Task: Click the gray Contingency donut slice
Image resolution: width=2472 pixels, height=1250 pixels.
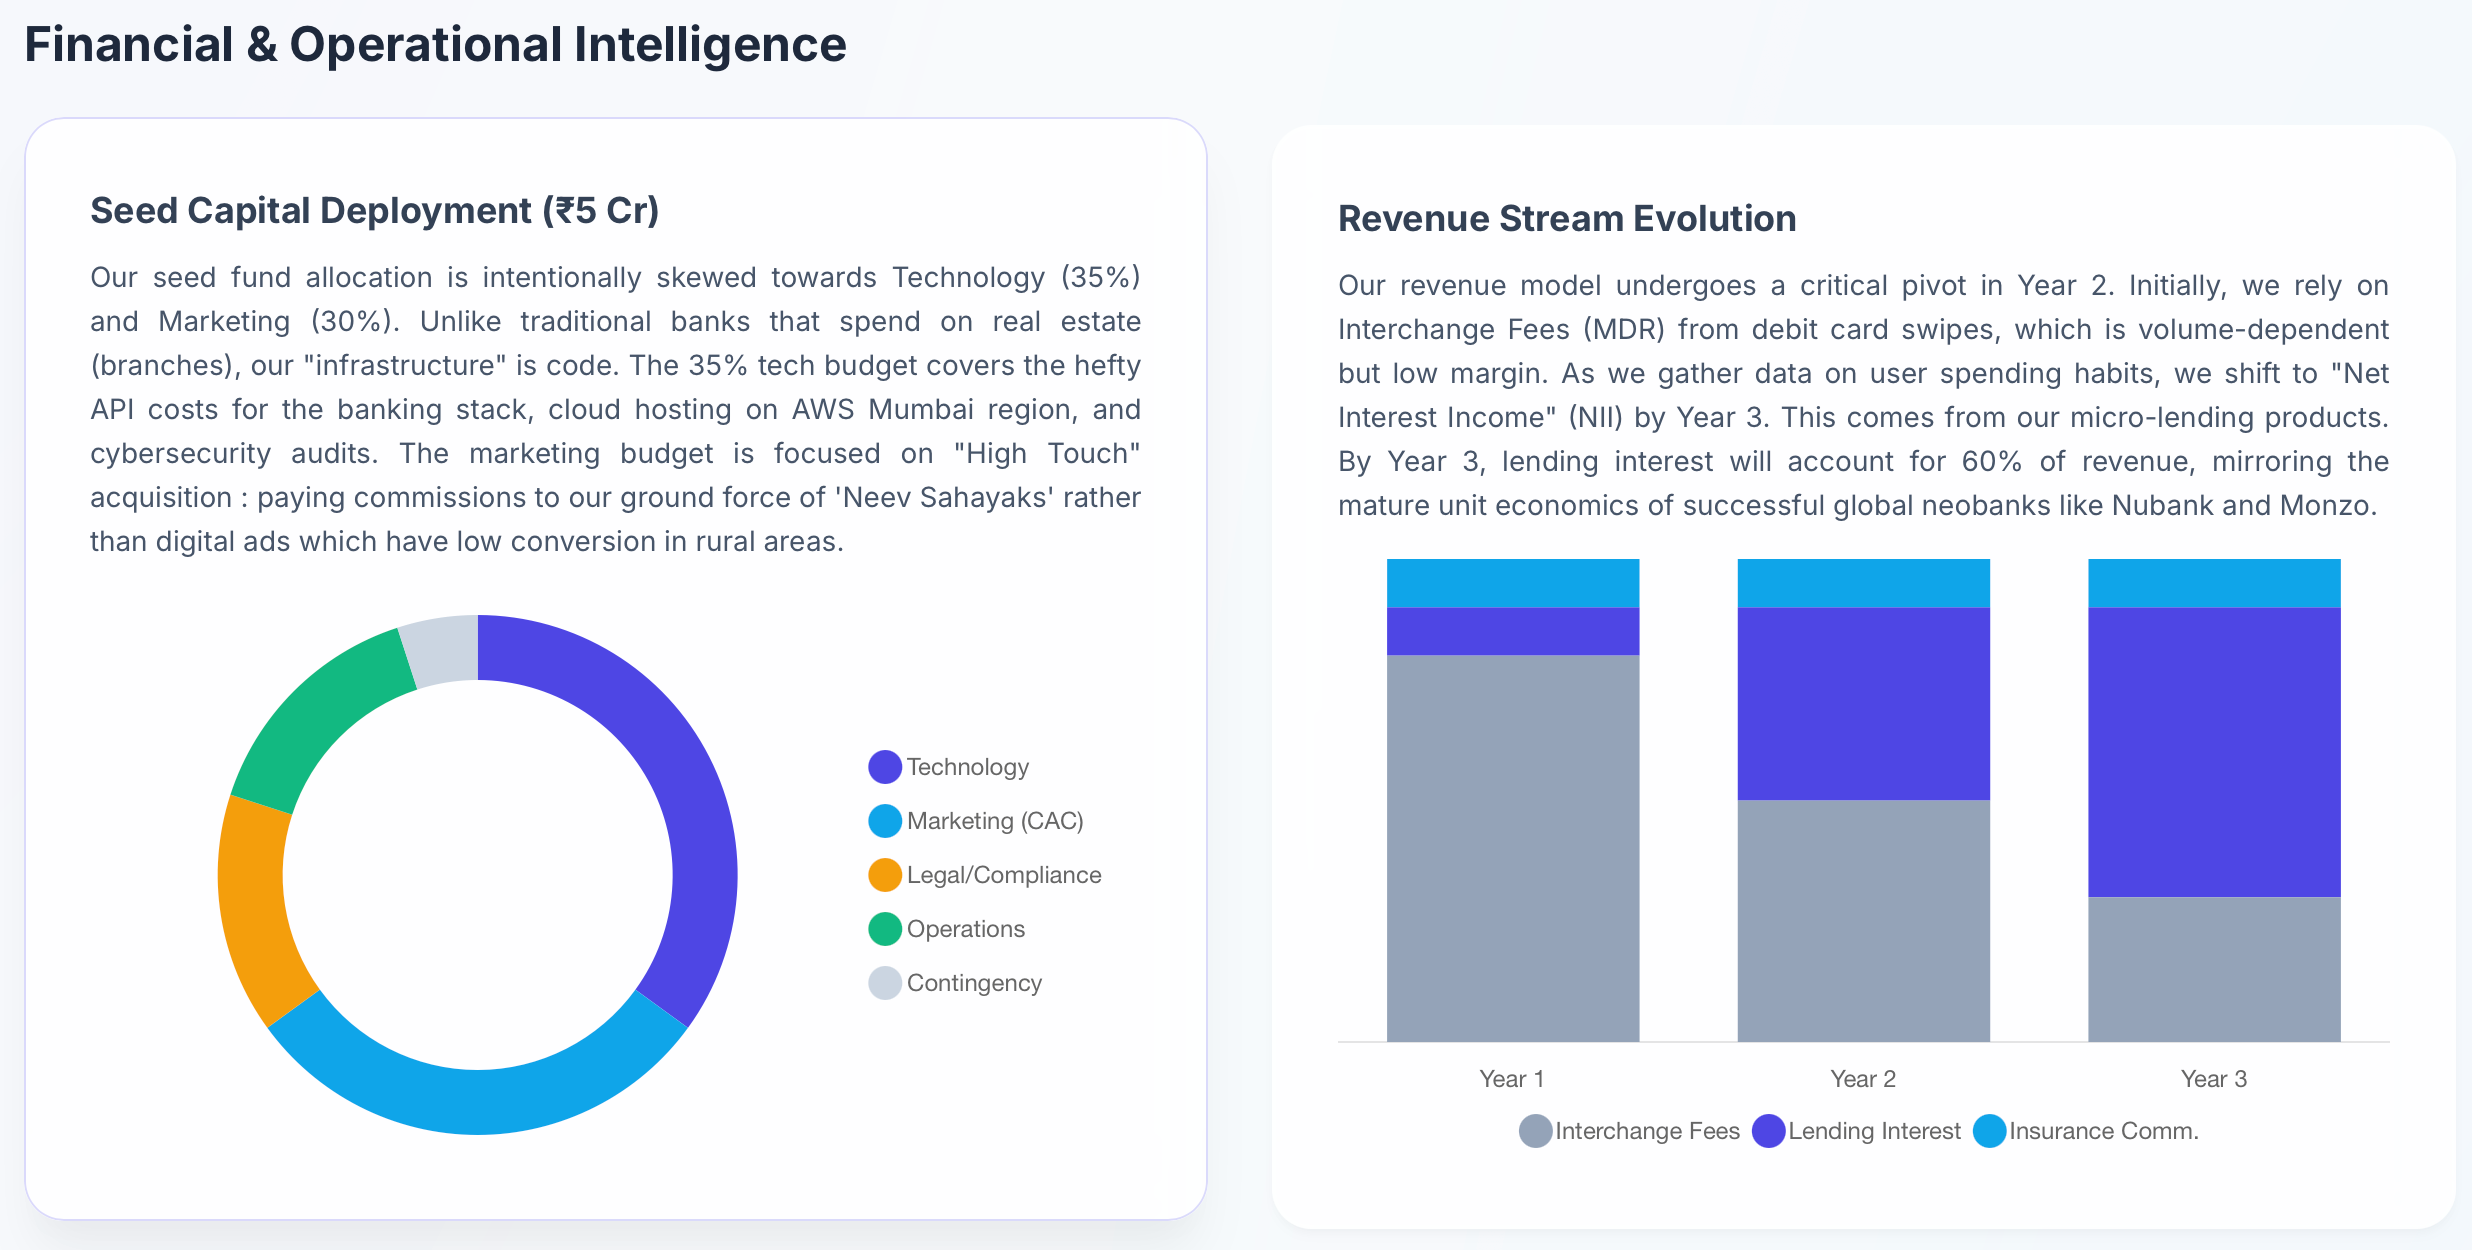Action: pyautogui.click(x=443, y=649)
